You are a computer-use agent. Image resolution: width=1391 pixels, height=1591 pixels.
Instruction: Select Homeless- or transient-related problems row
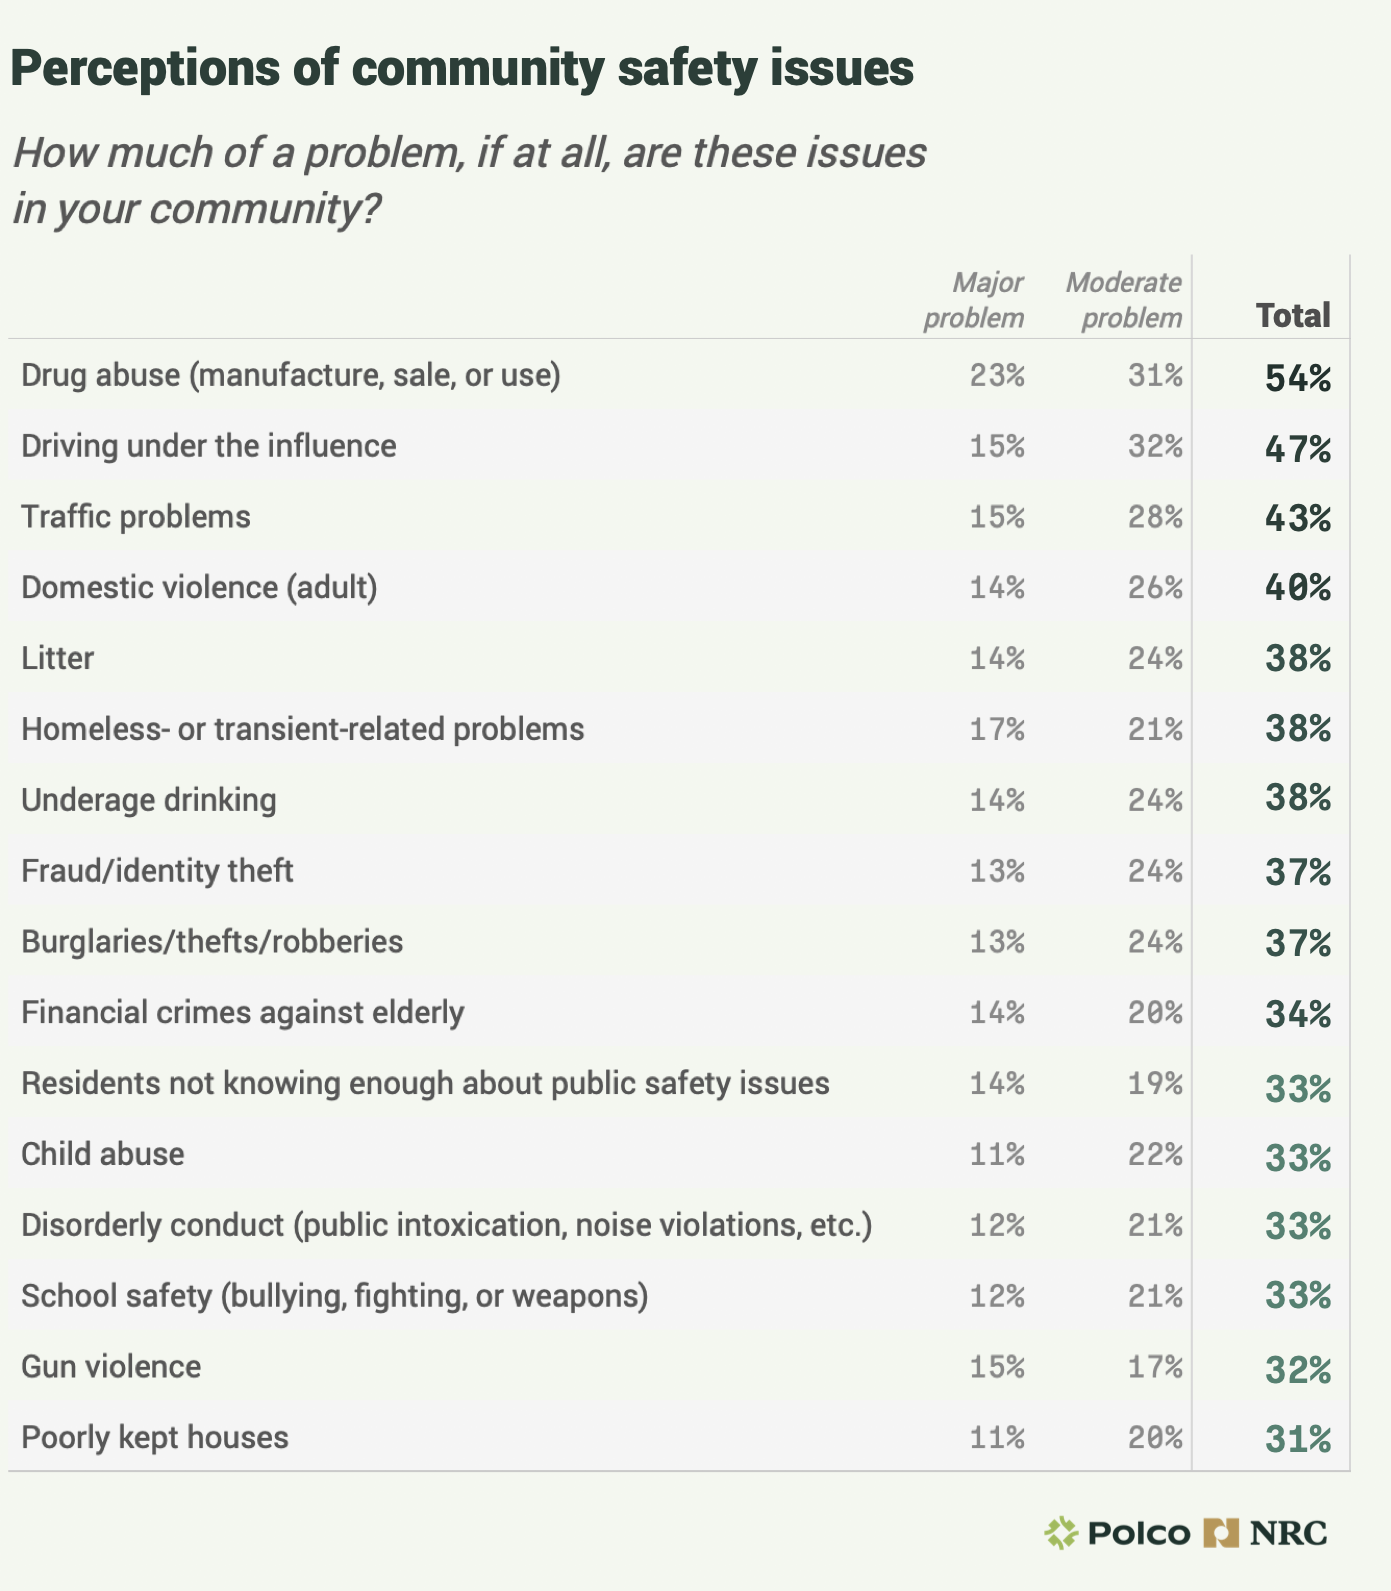303,729
